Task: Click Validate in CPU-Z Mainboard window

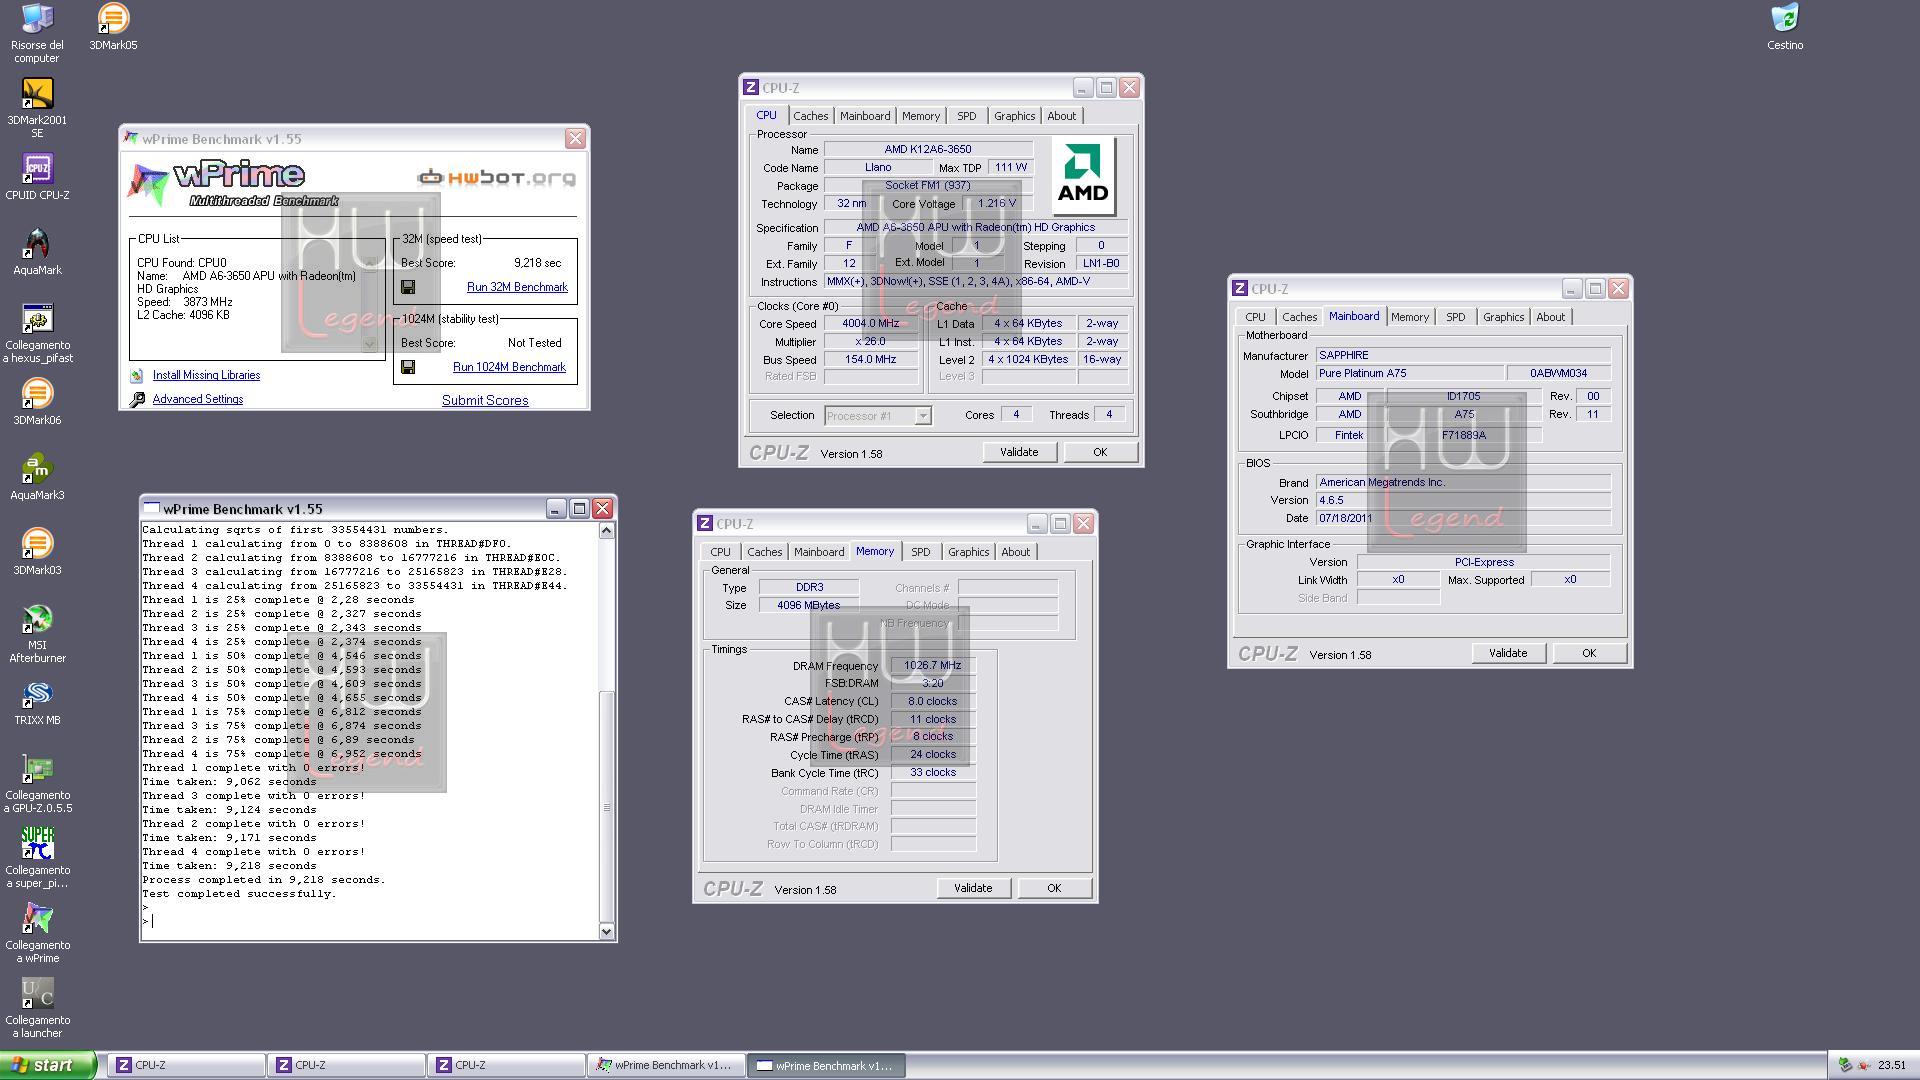Action: [1507, 653]
